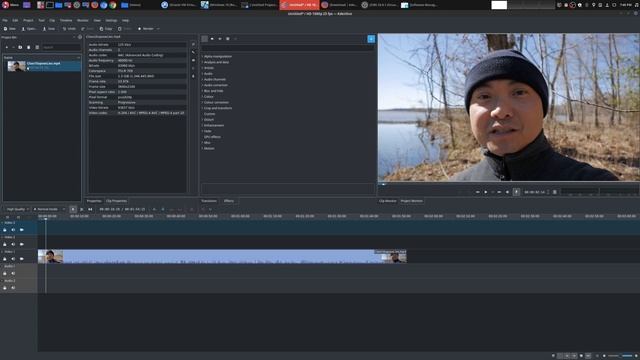Click the clip properties icon in Project Bin toolbar
This screenshot has height=360, width=640.
coord(29,47)
